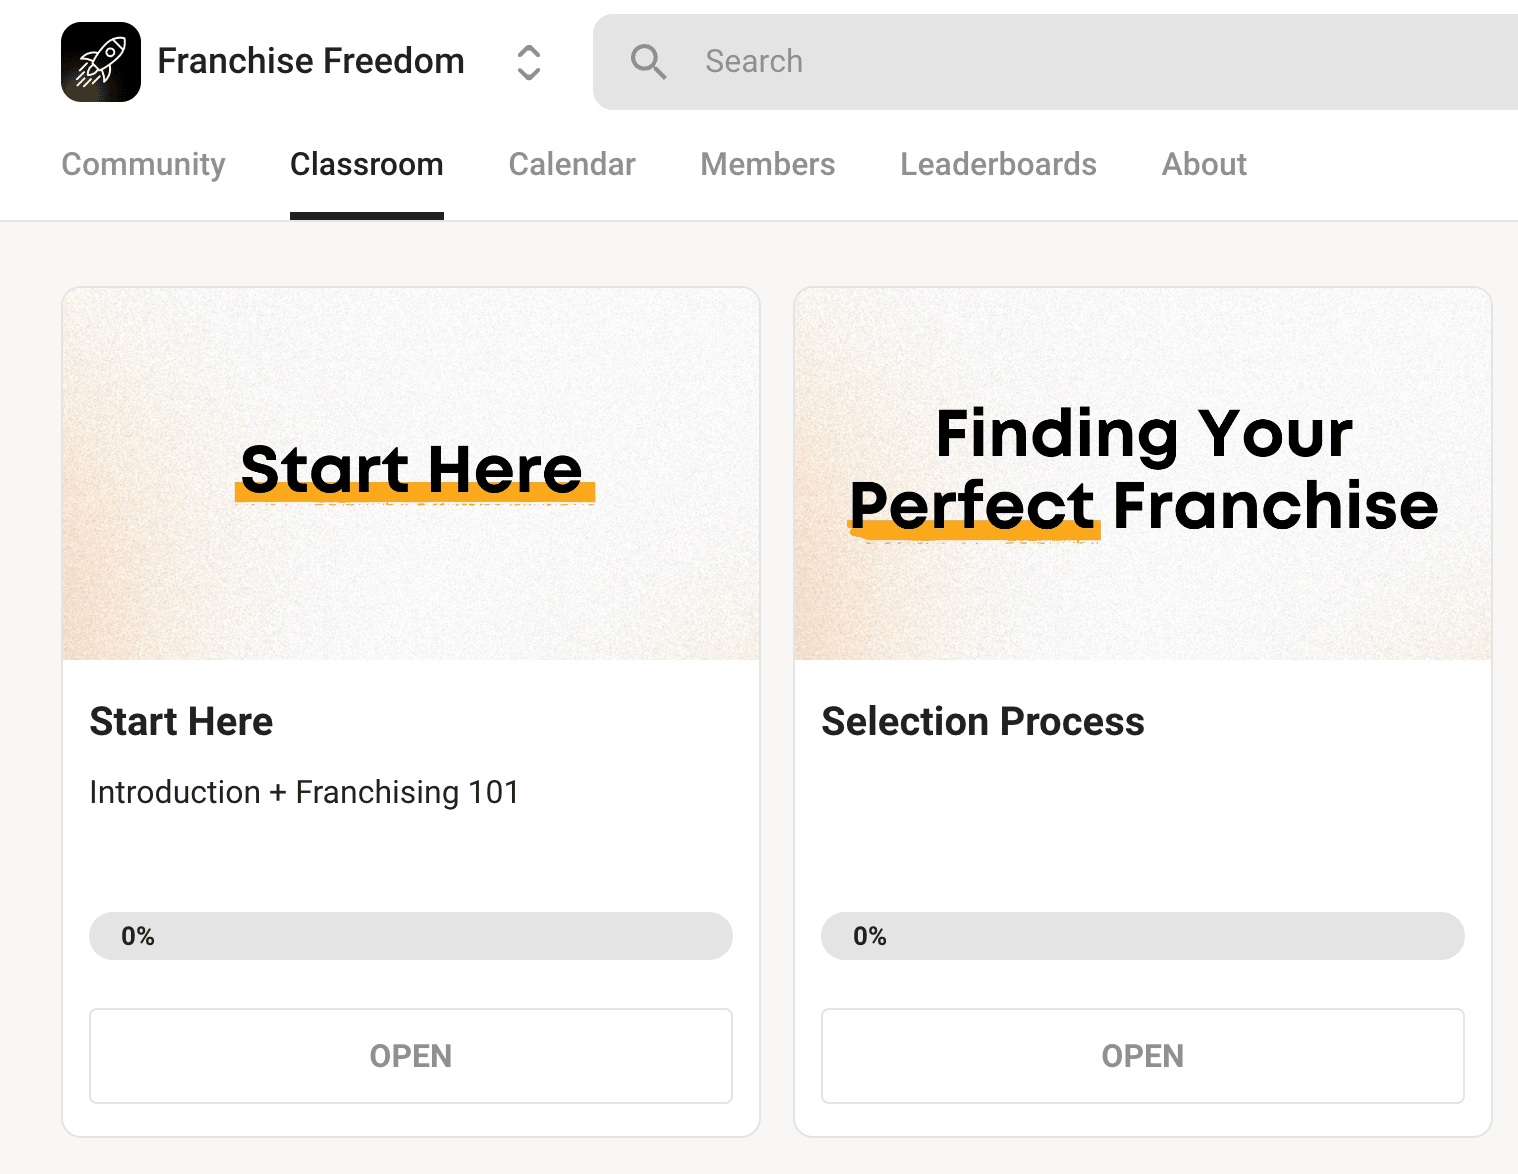Click the magnifying glass search icon
Viewport: 1518px width, 1174px height.
pyautogui.click(x=648, y=62)
